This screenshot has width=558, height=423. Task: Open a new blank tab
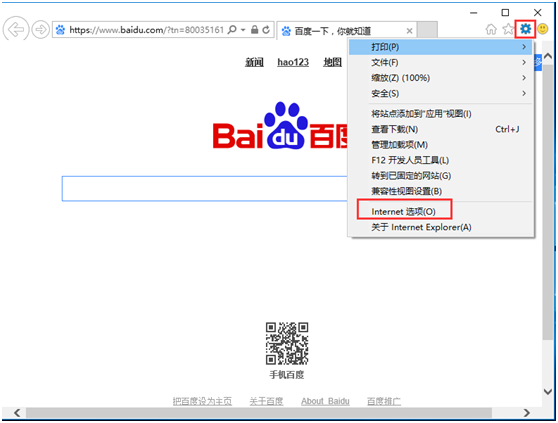click(427, 29)
